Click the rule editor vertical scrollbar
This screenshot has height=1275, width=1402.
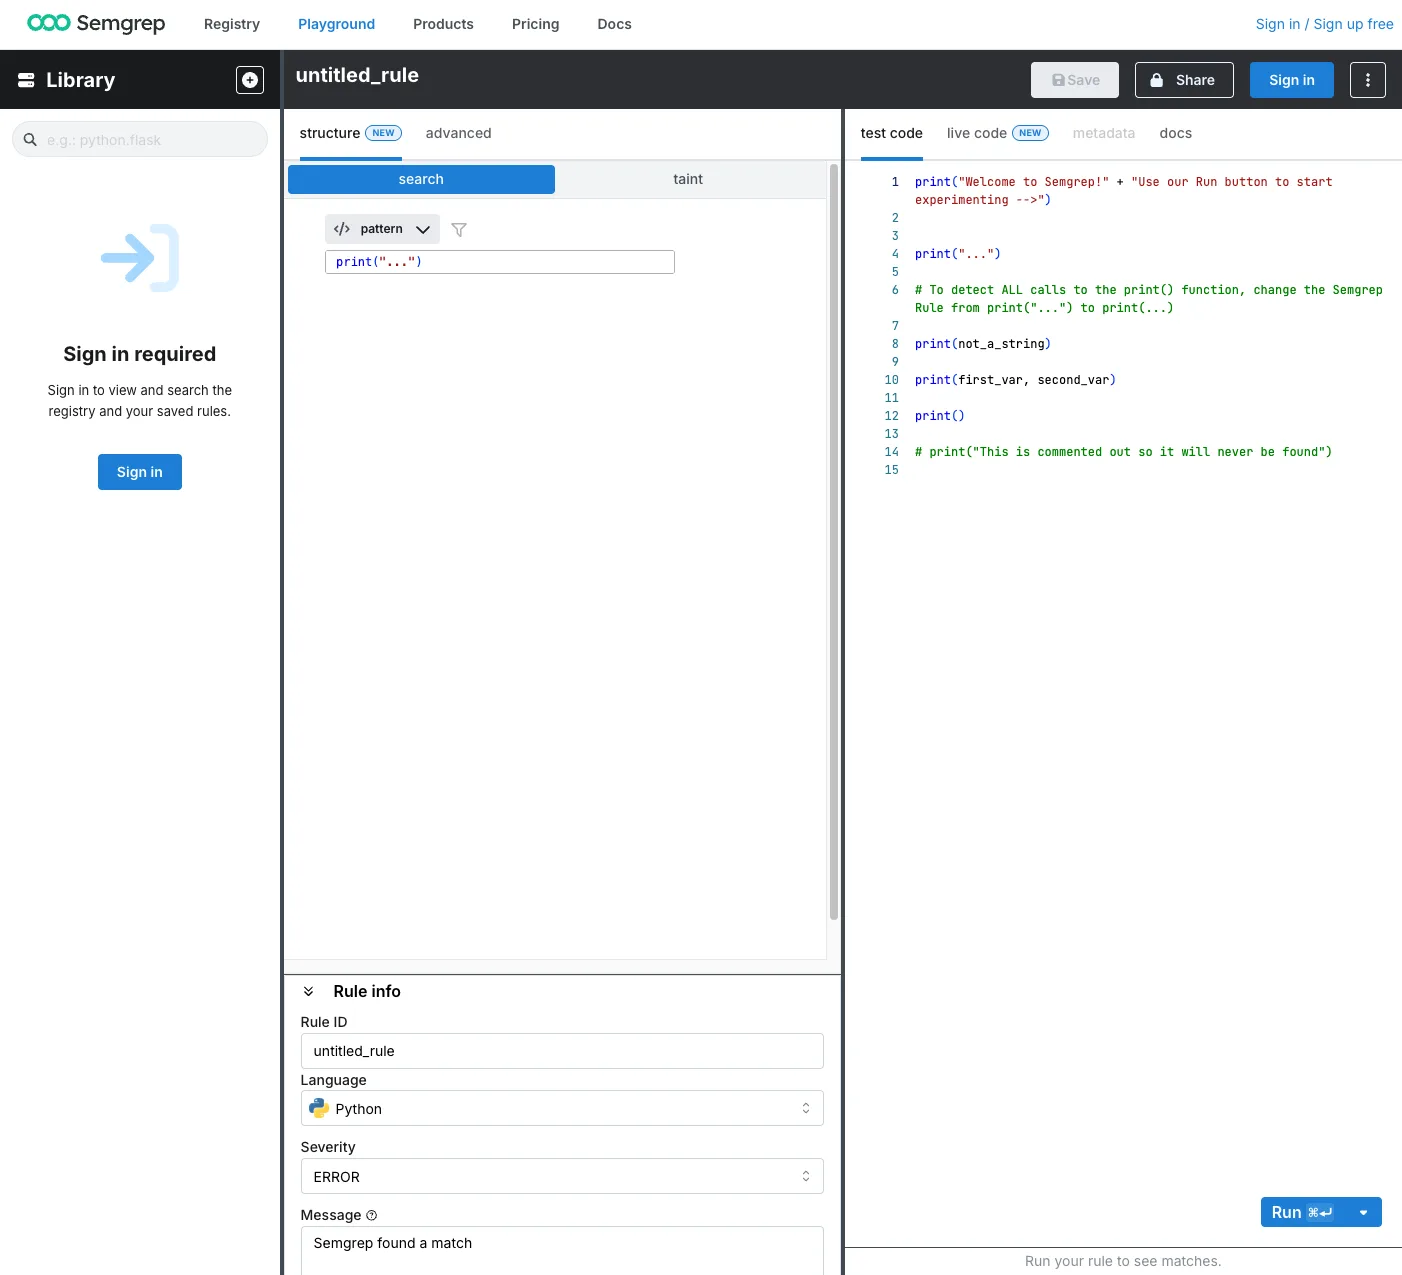(x=834, y=542)
